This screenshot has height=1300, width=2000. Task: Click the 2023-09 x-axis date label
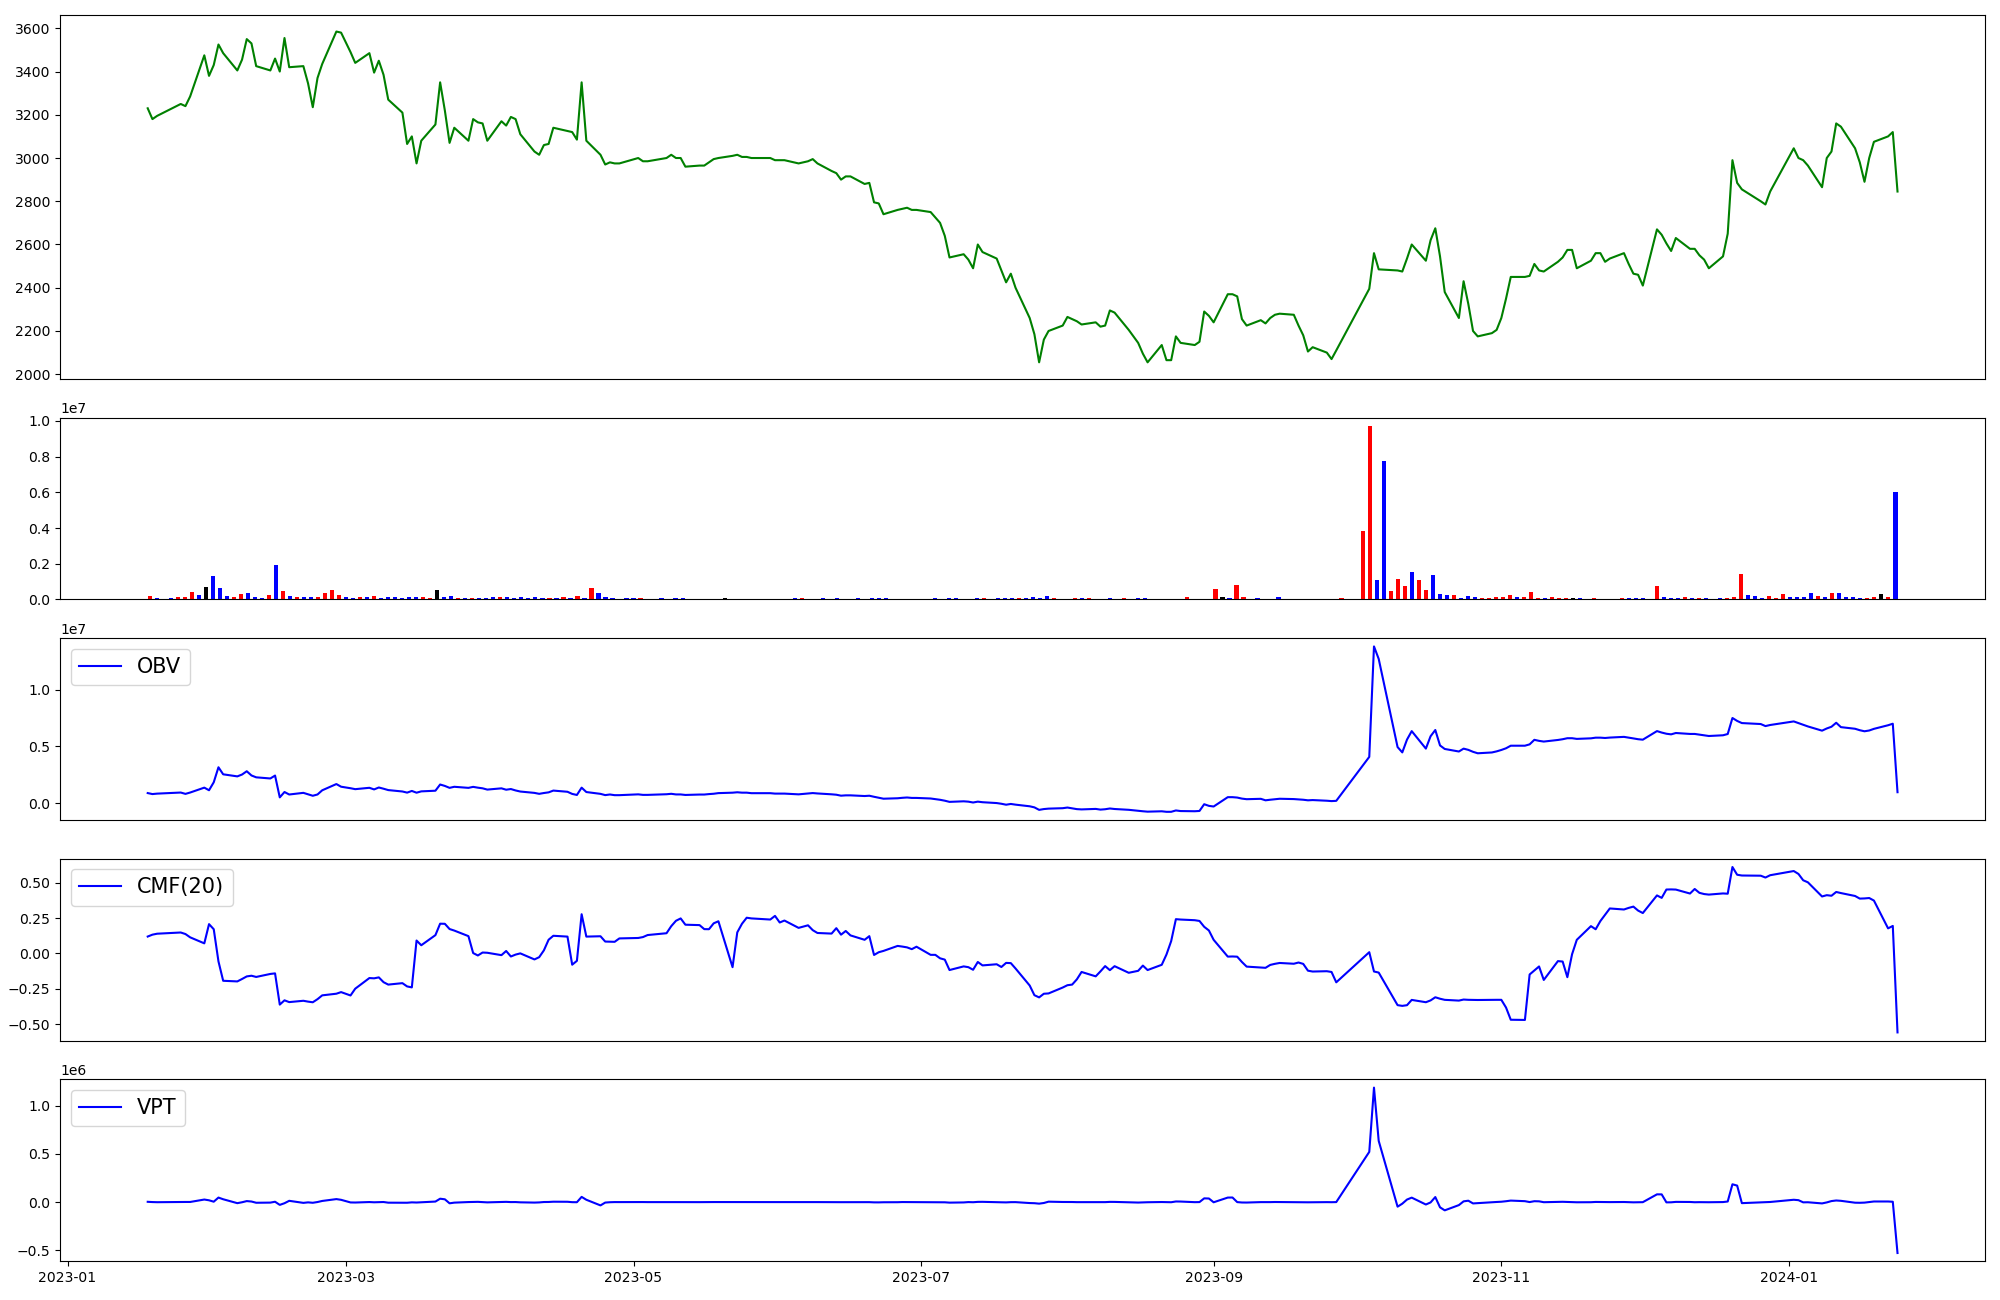[1214, 1277]
